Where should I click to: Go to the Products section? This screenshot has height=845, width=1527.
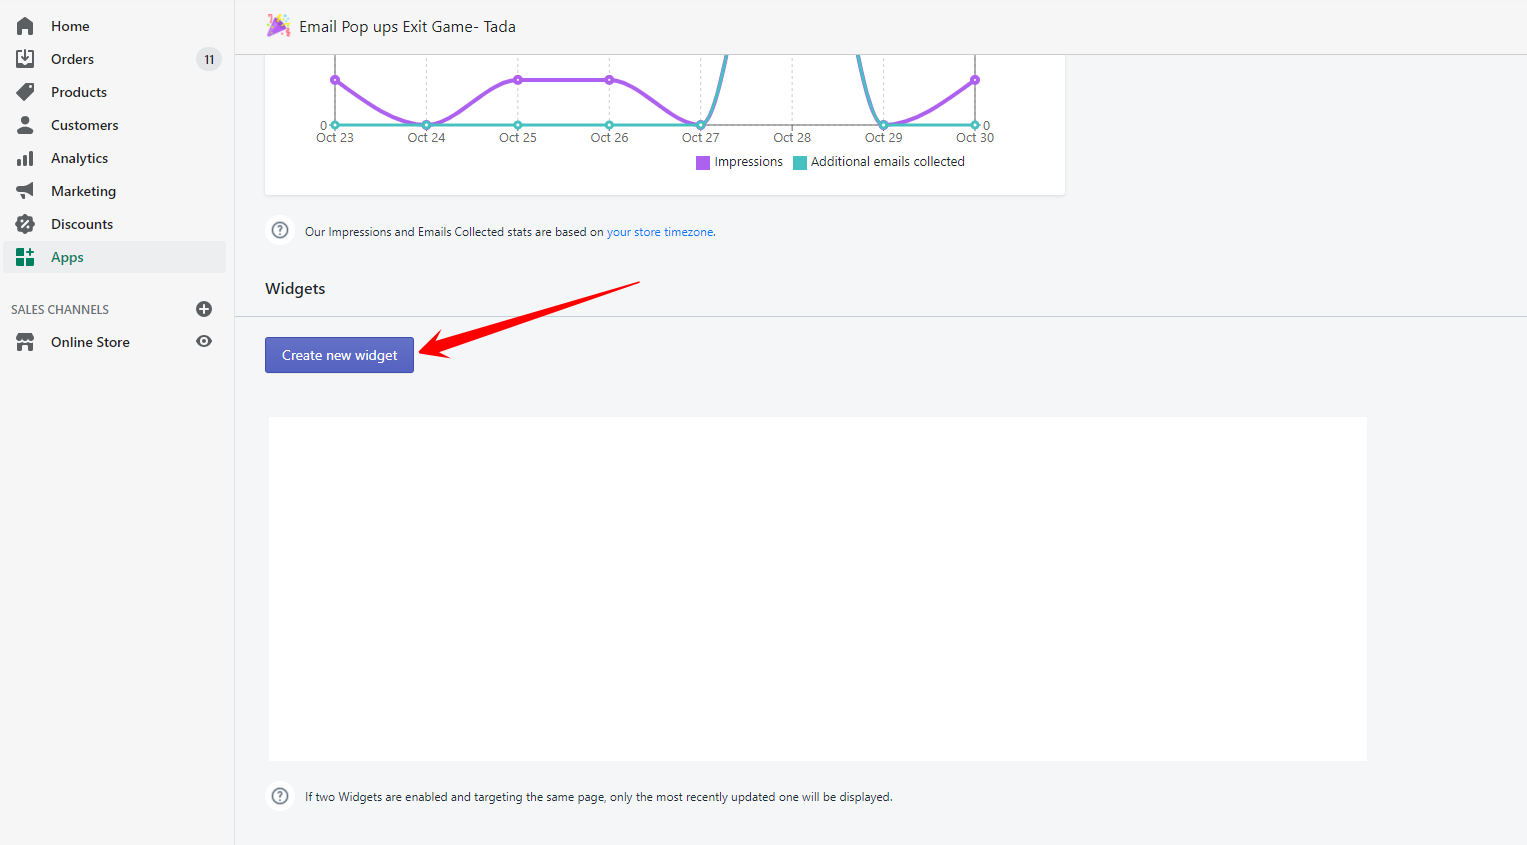(115, 92)
